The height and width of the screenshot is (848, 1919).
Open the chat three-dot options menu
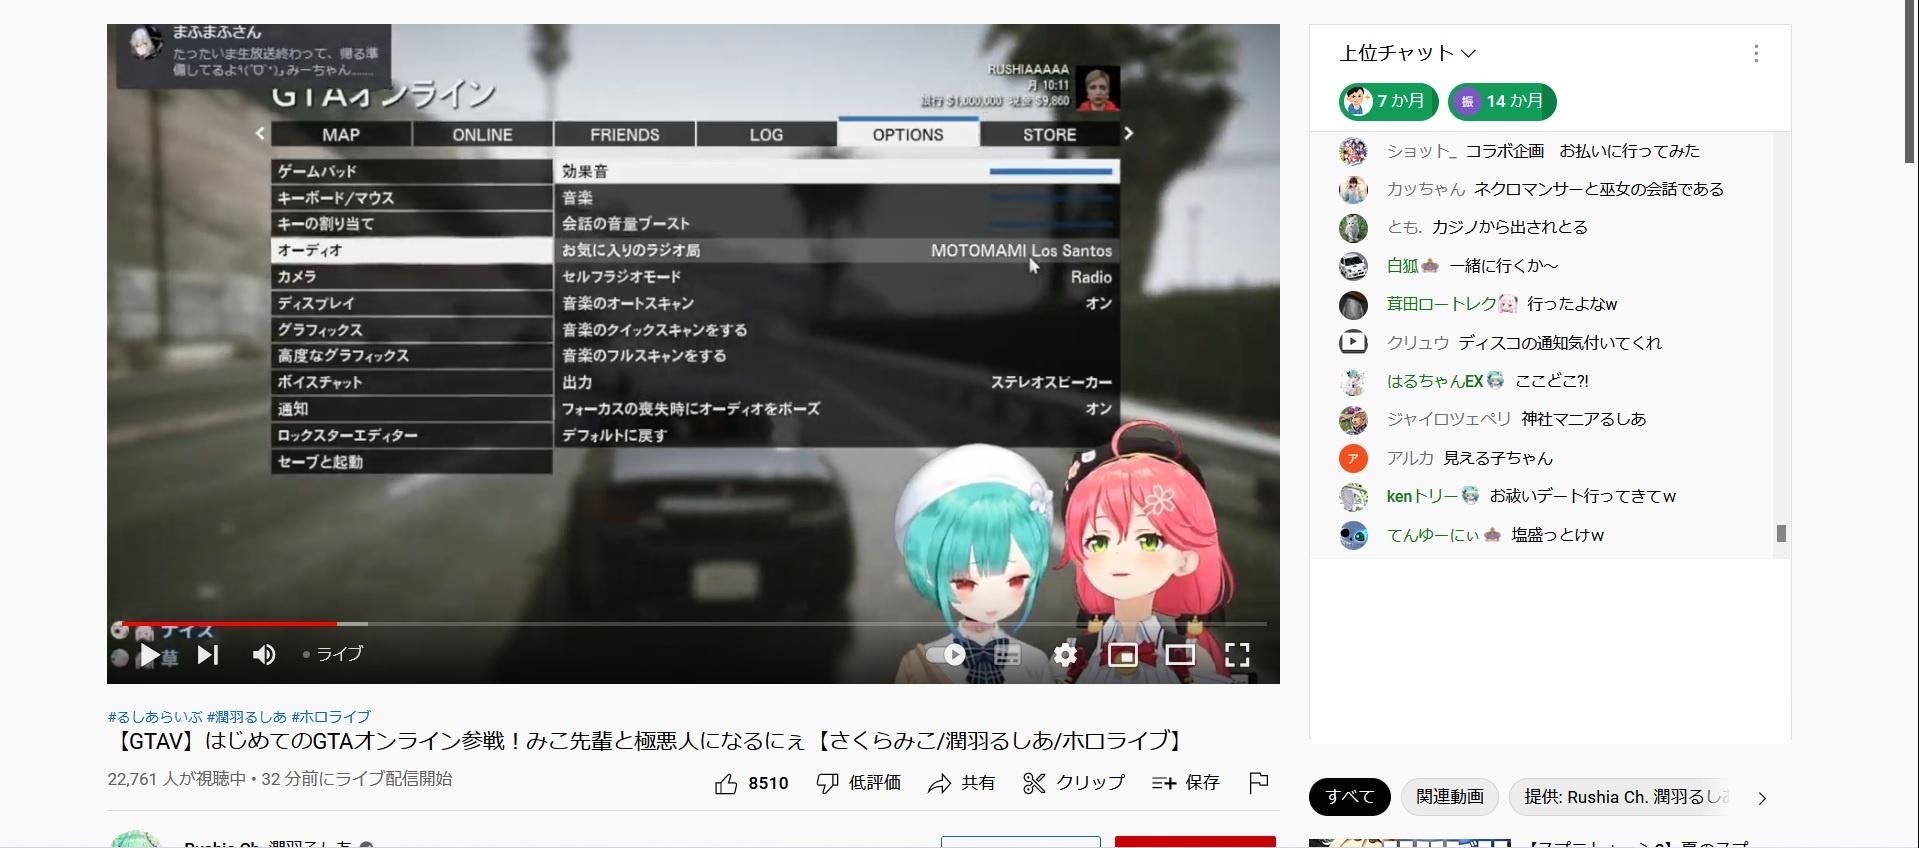(1756, 54)
